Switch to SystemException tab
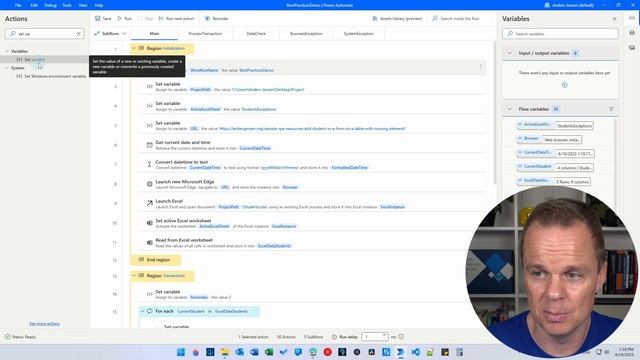Screen dimensions: 640x360 click(358, 33)
